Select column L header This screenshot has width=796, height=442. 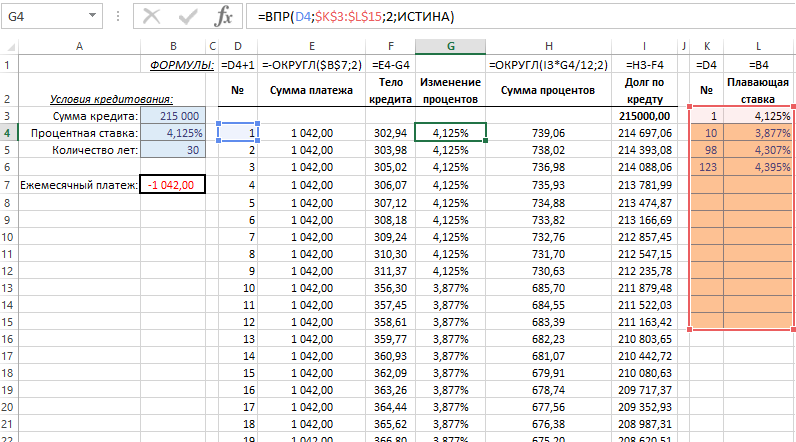pos(759,46)
